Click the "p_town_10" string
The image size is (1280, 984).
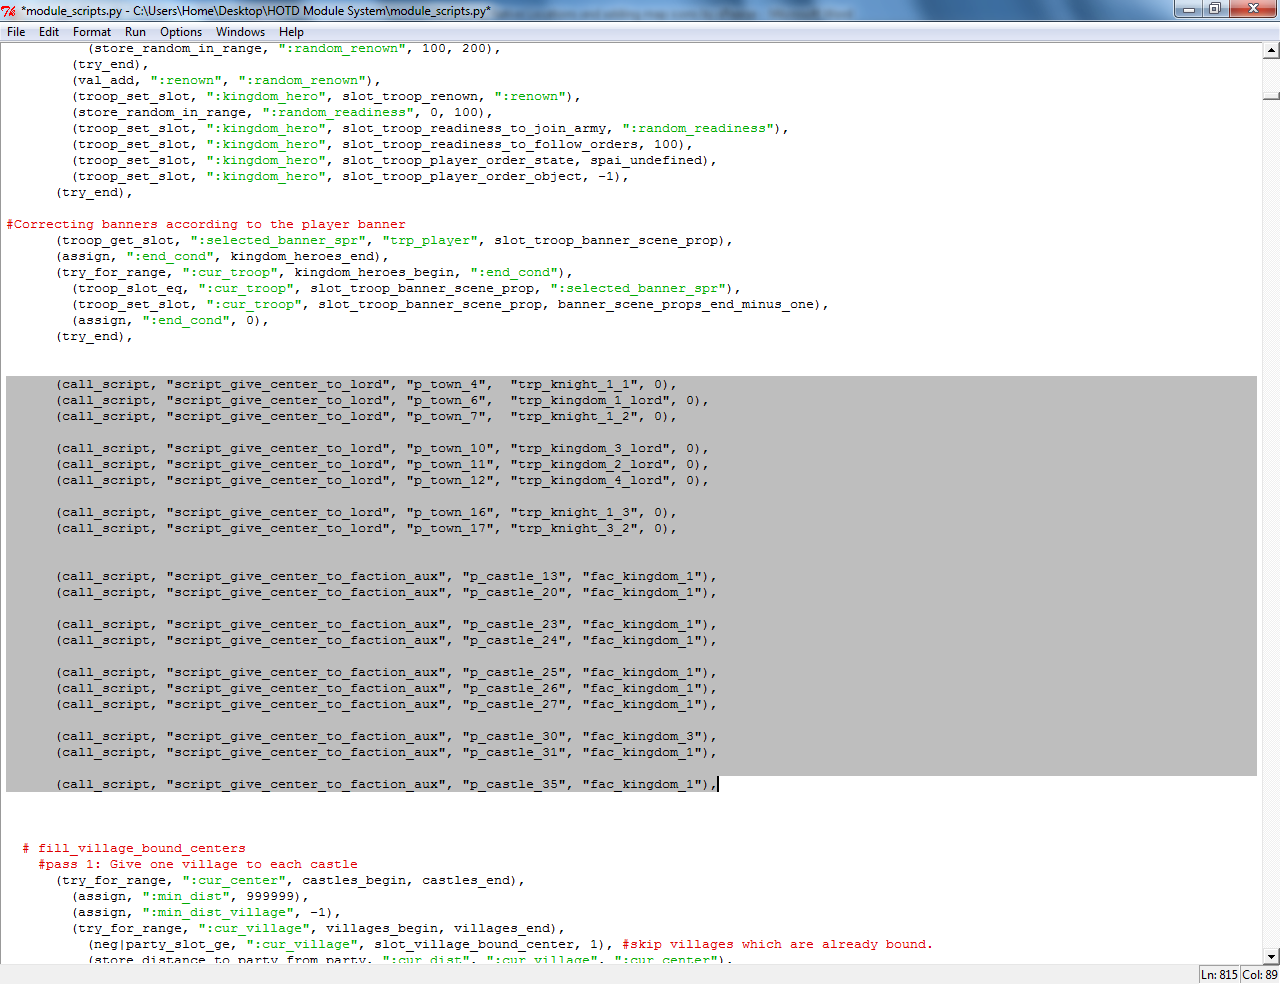(x=450, y=448)
